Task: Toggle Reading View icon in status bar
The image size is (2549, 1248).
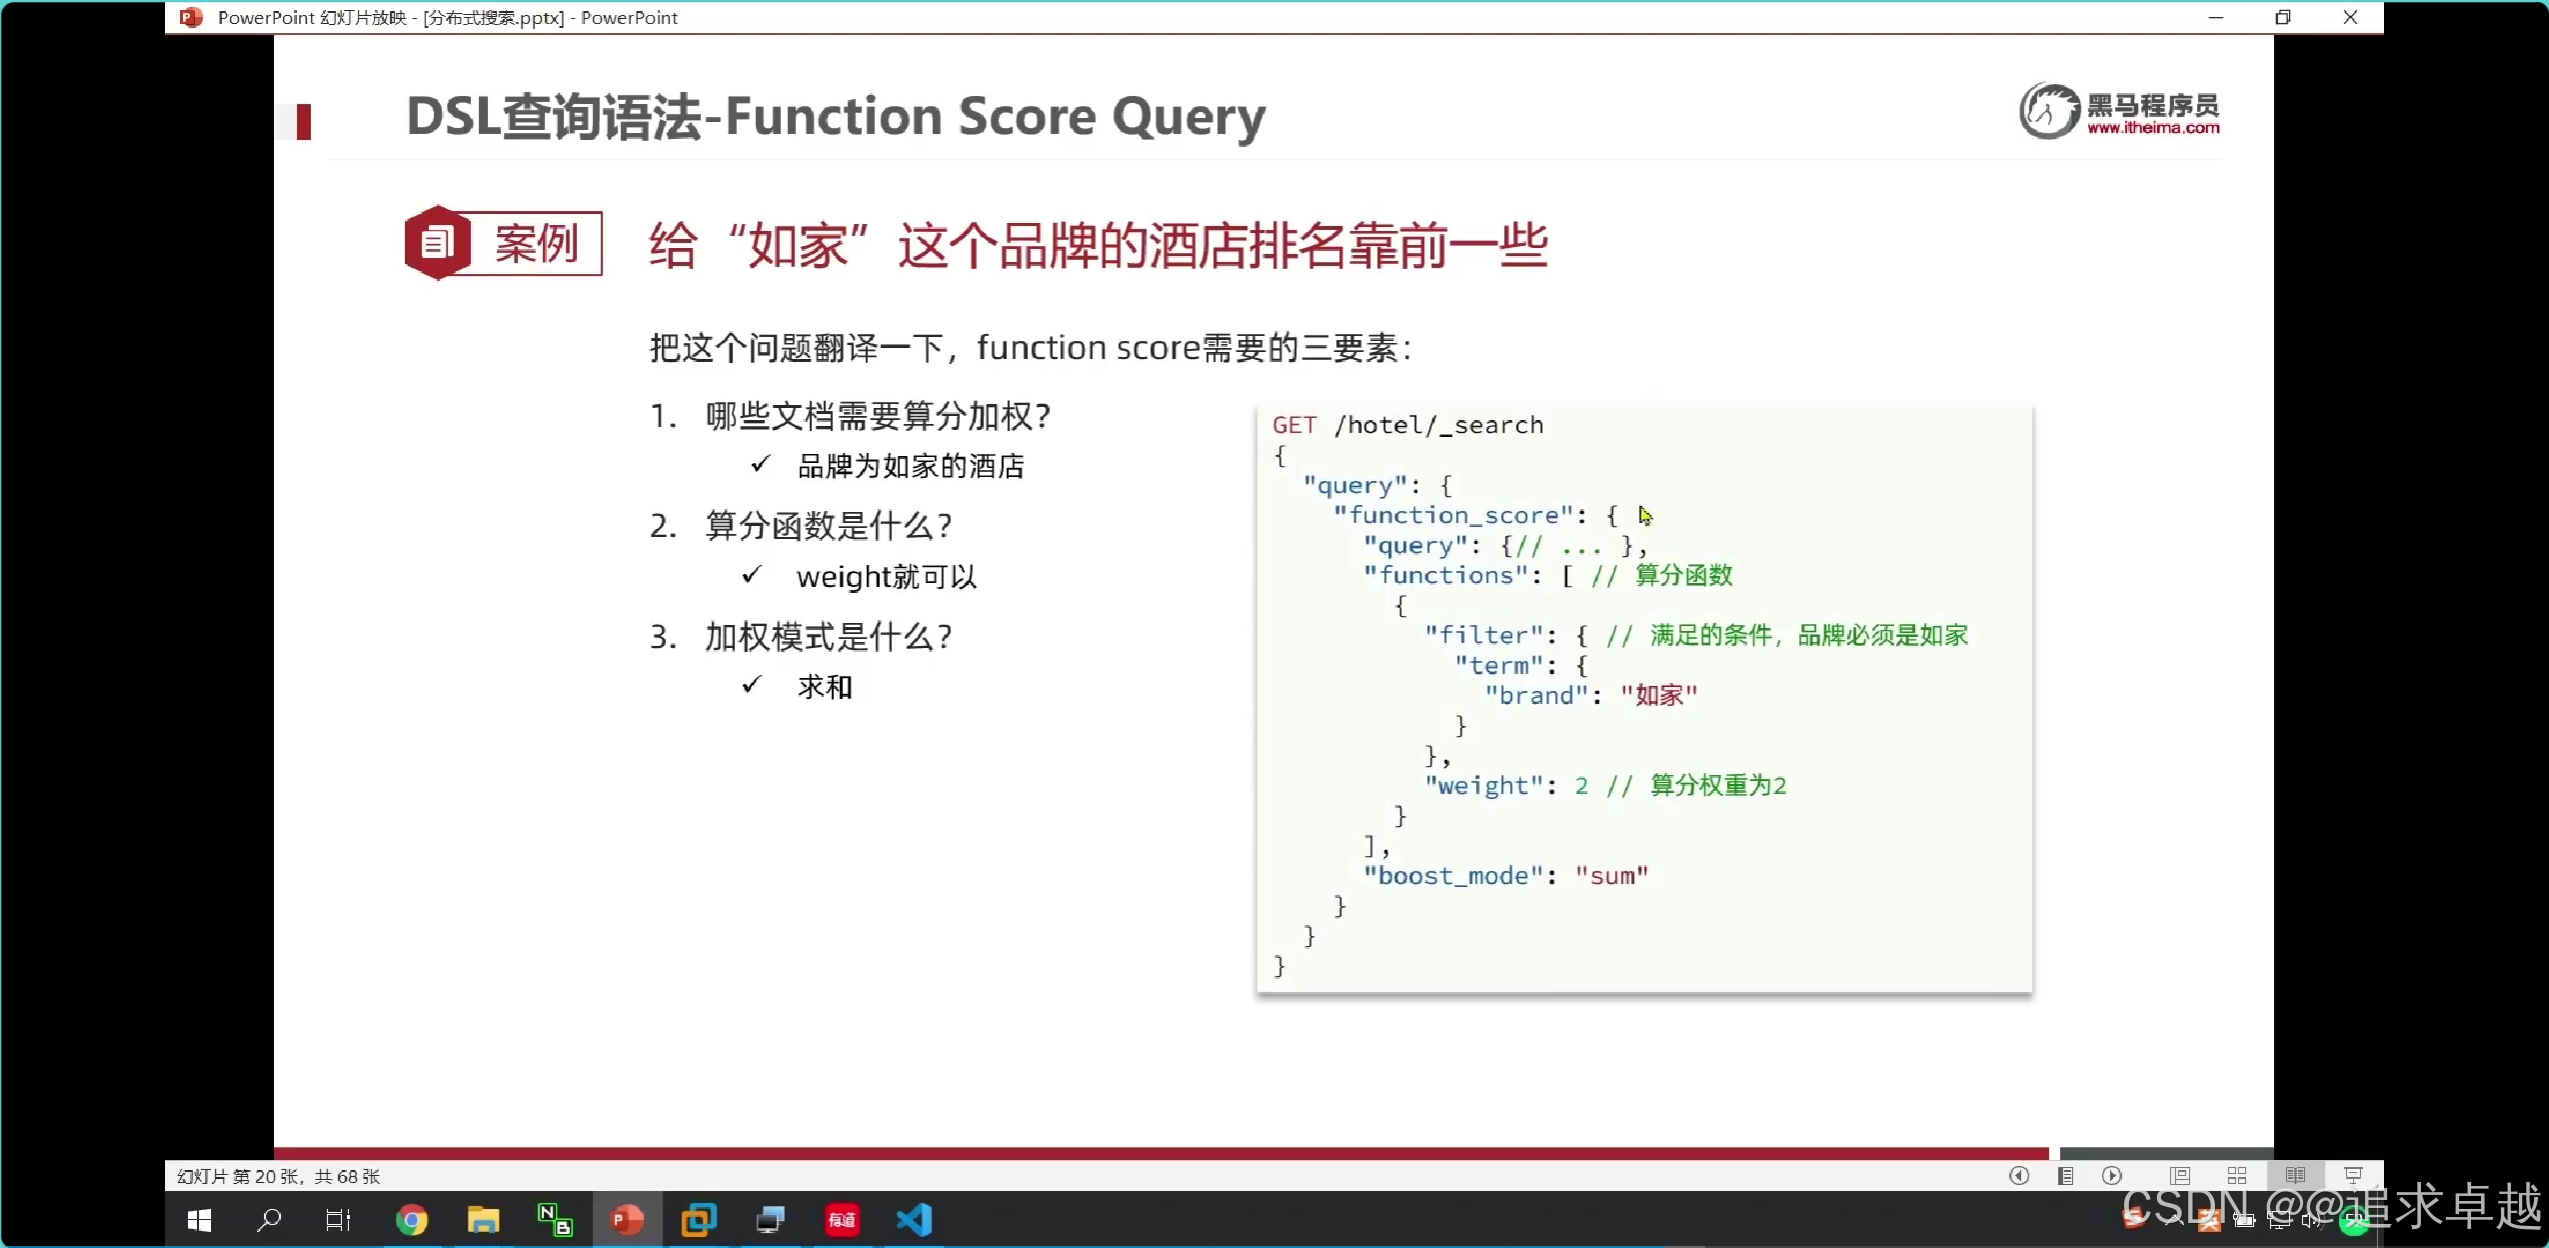Action: (2295, 1176)
